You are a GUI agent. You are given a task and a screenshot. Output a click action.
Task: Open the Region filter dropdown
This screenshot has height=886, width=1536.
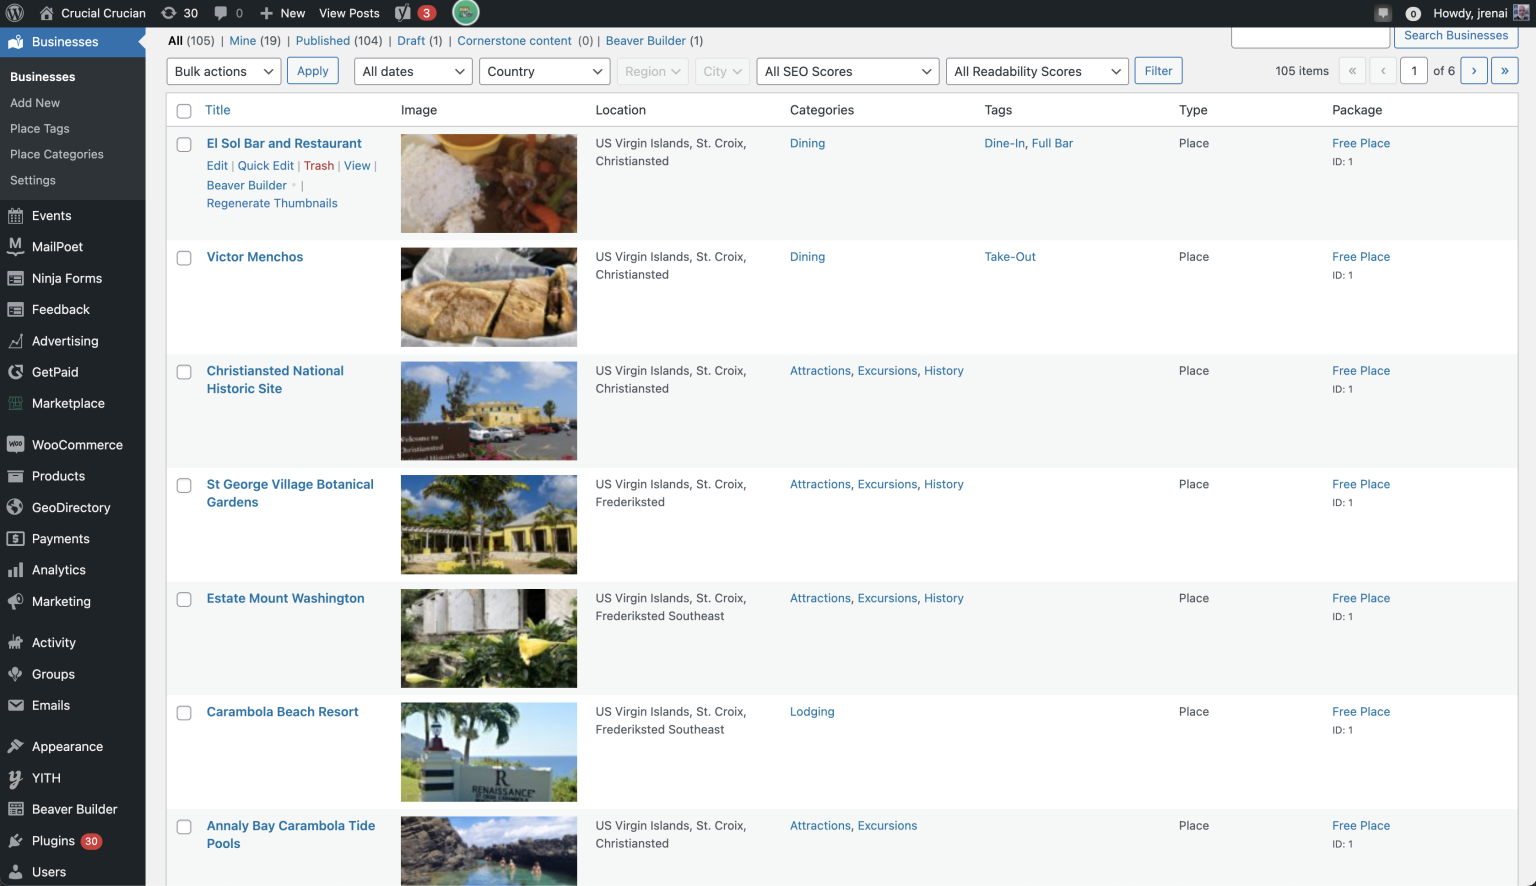pos(653,71)
